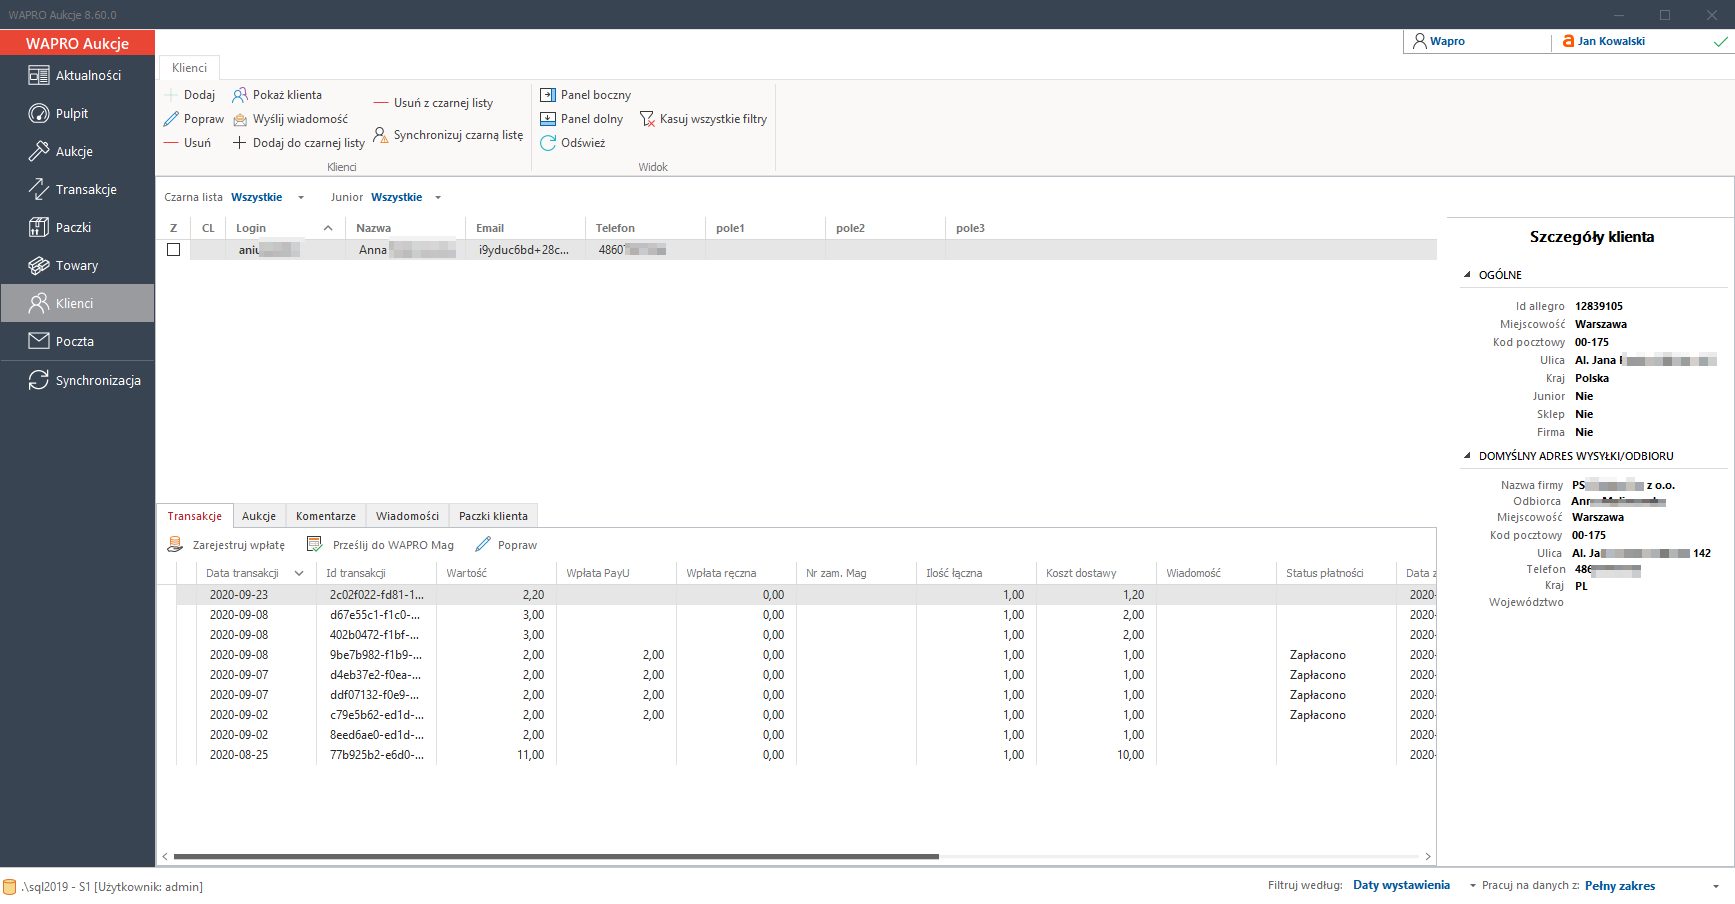Select Klienci in the sidebar
This screenshot has width=1735, height=904.
point(77,303)
